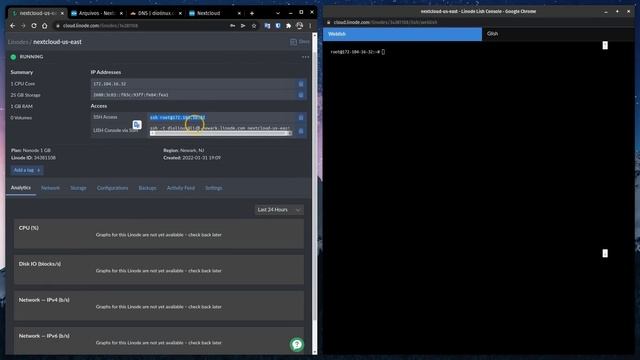Open the Linode actions ellipsis menu

pos(305,57)
